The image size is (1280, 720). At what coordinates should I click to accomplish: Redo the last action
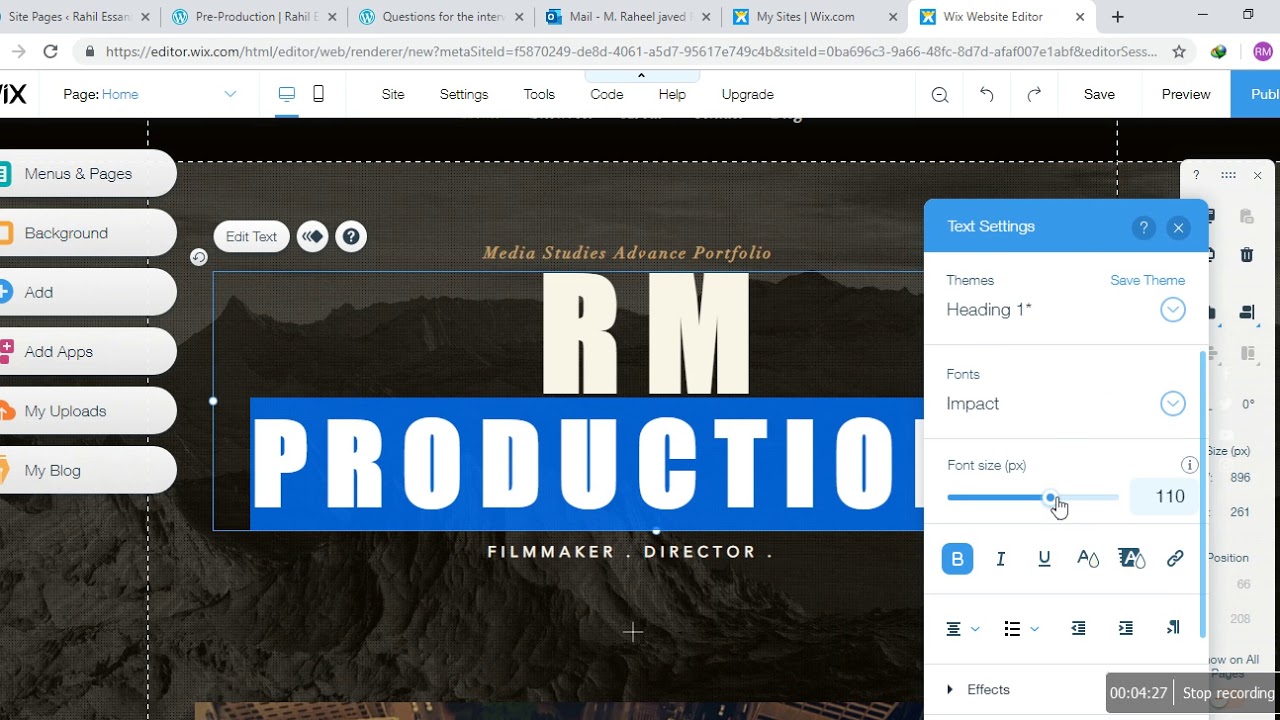1034,95
